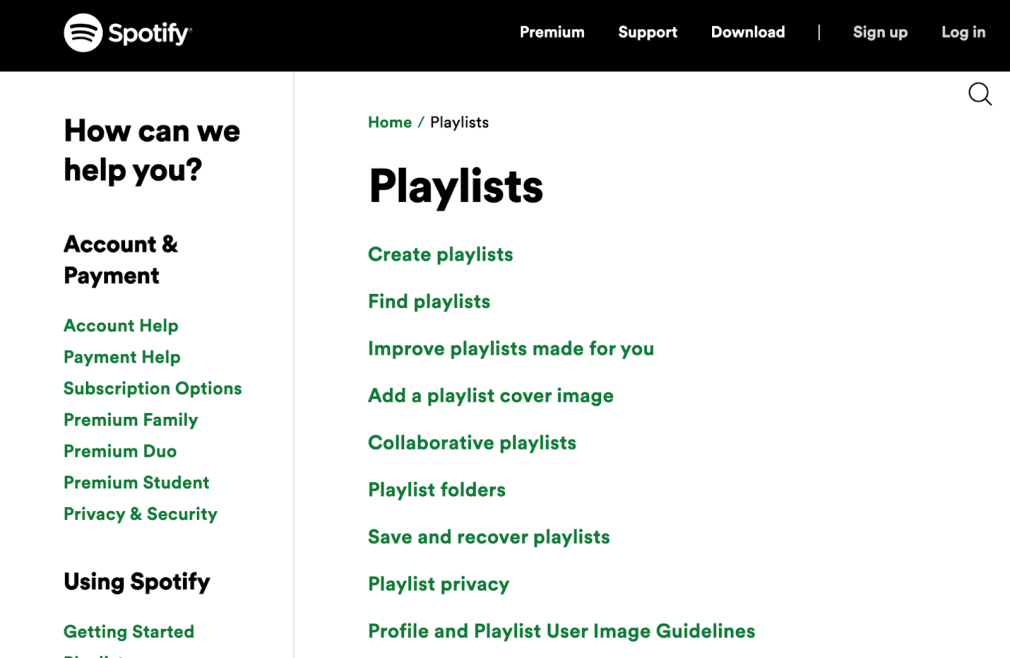1010x658 pixels.
Task: Select Premium Family in sidebar
Action: tap(131, 420)
